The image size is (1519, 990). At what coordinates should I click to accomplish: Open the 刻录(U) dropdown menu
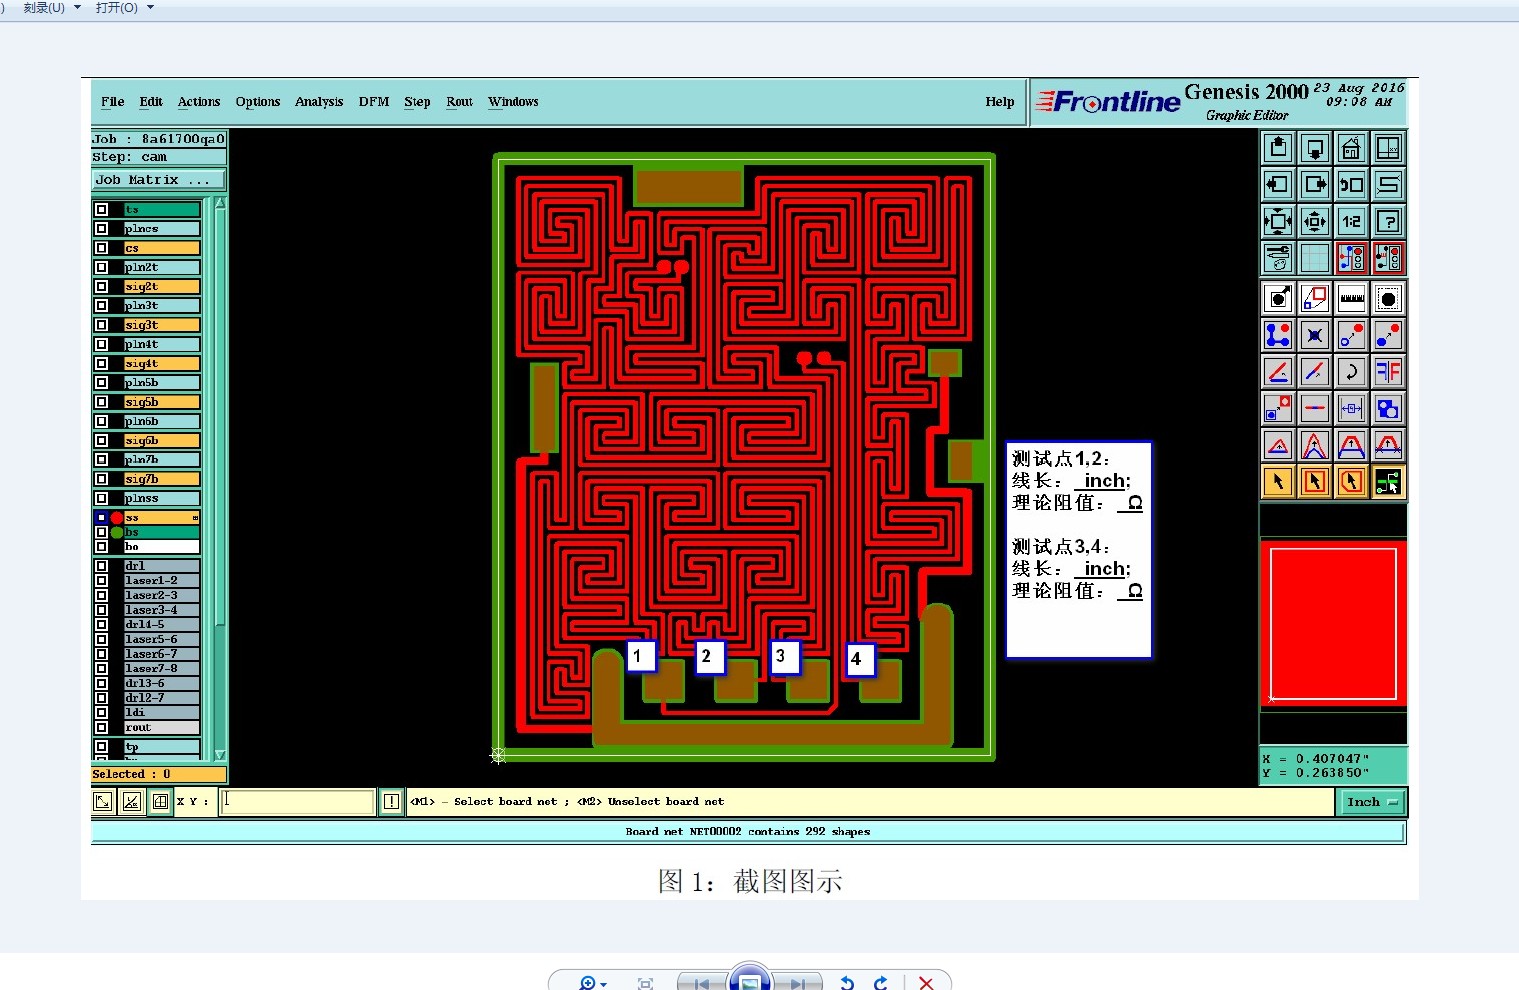(x=52, y=7)
